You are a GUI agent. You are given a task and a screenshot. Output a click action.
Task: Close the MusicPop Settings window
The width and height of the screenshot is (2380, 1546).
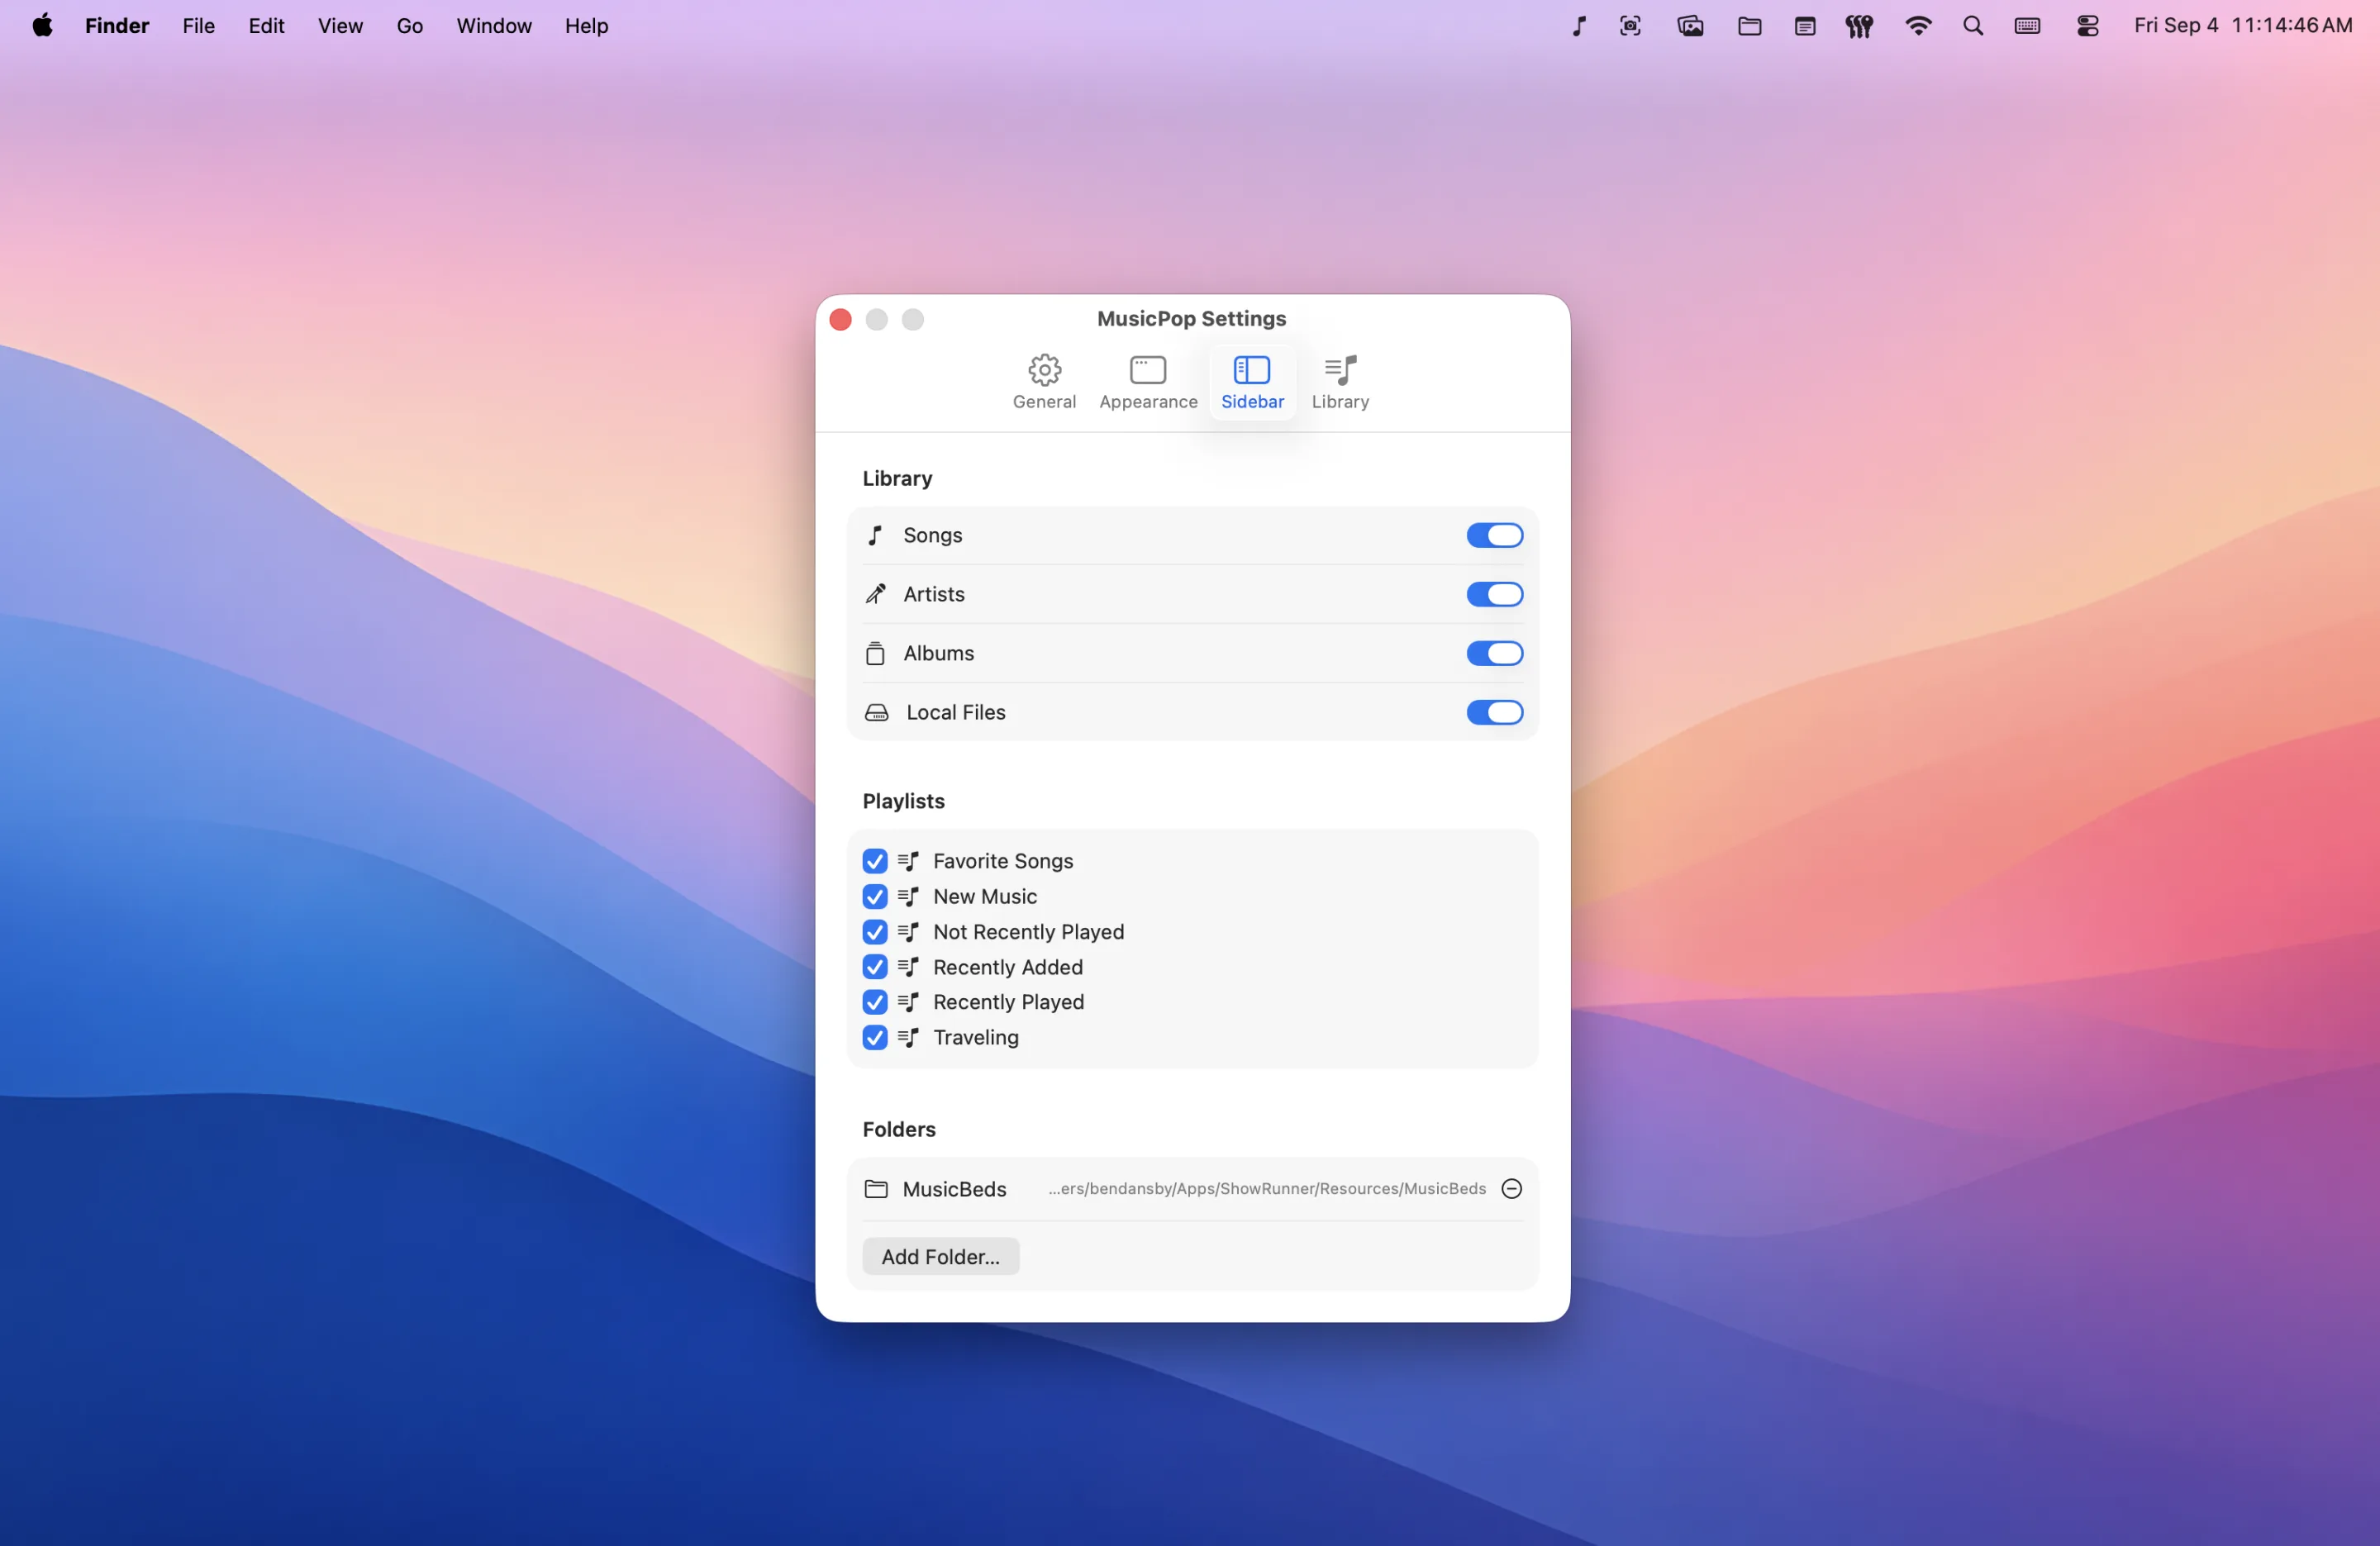(x=840, y=319)
